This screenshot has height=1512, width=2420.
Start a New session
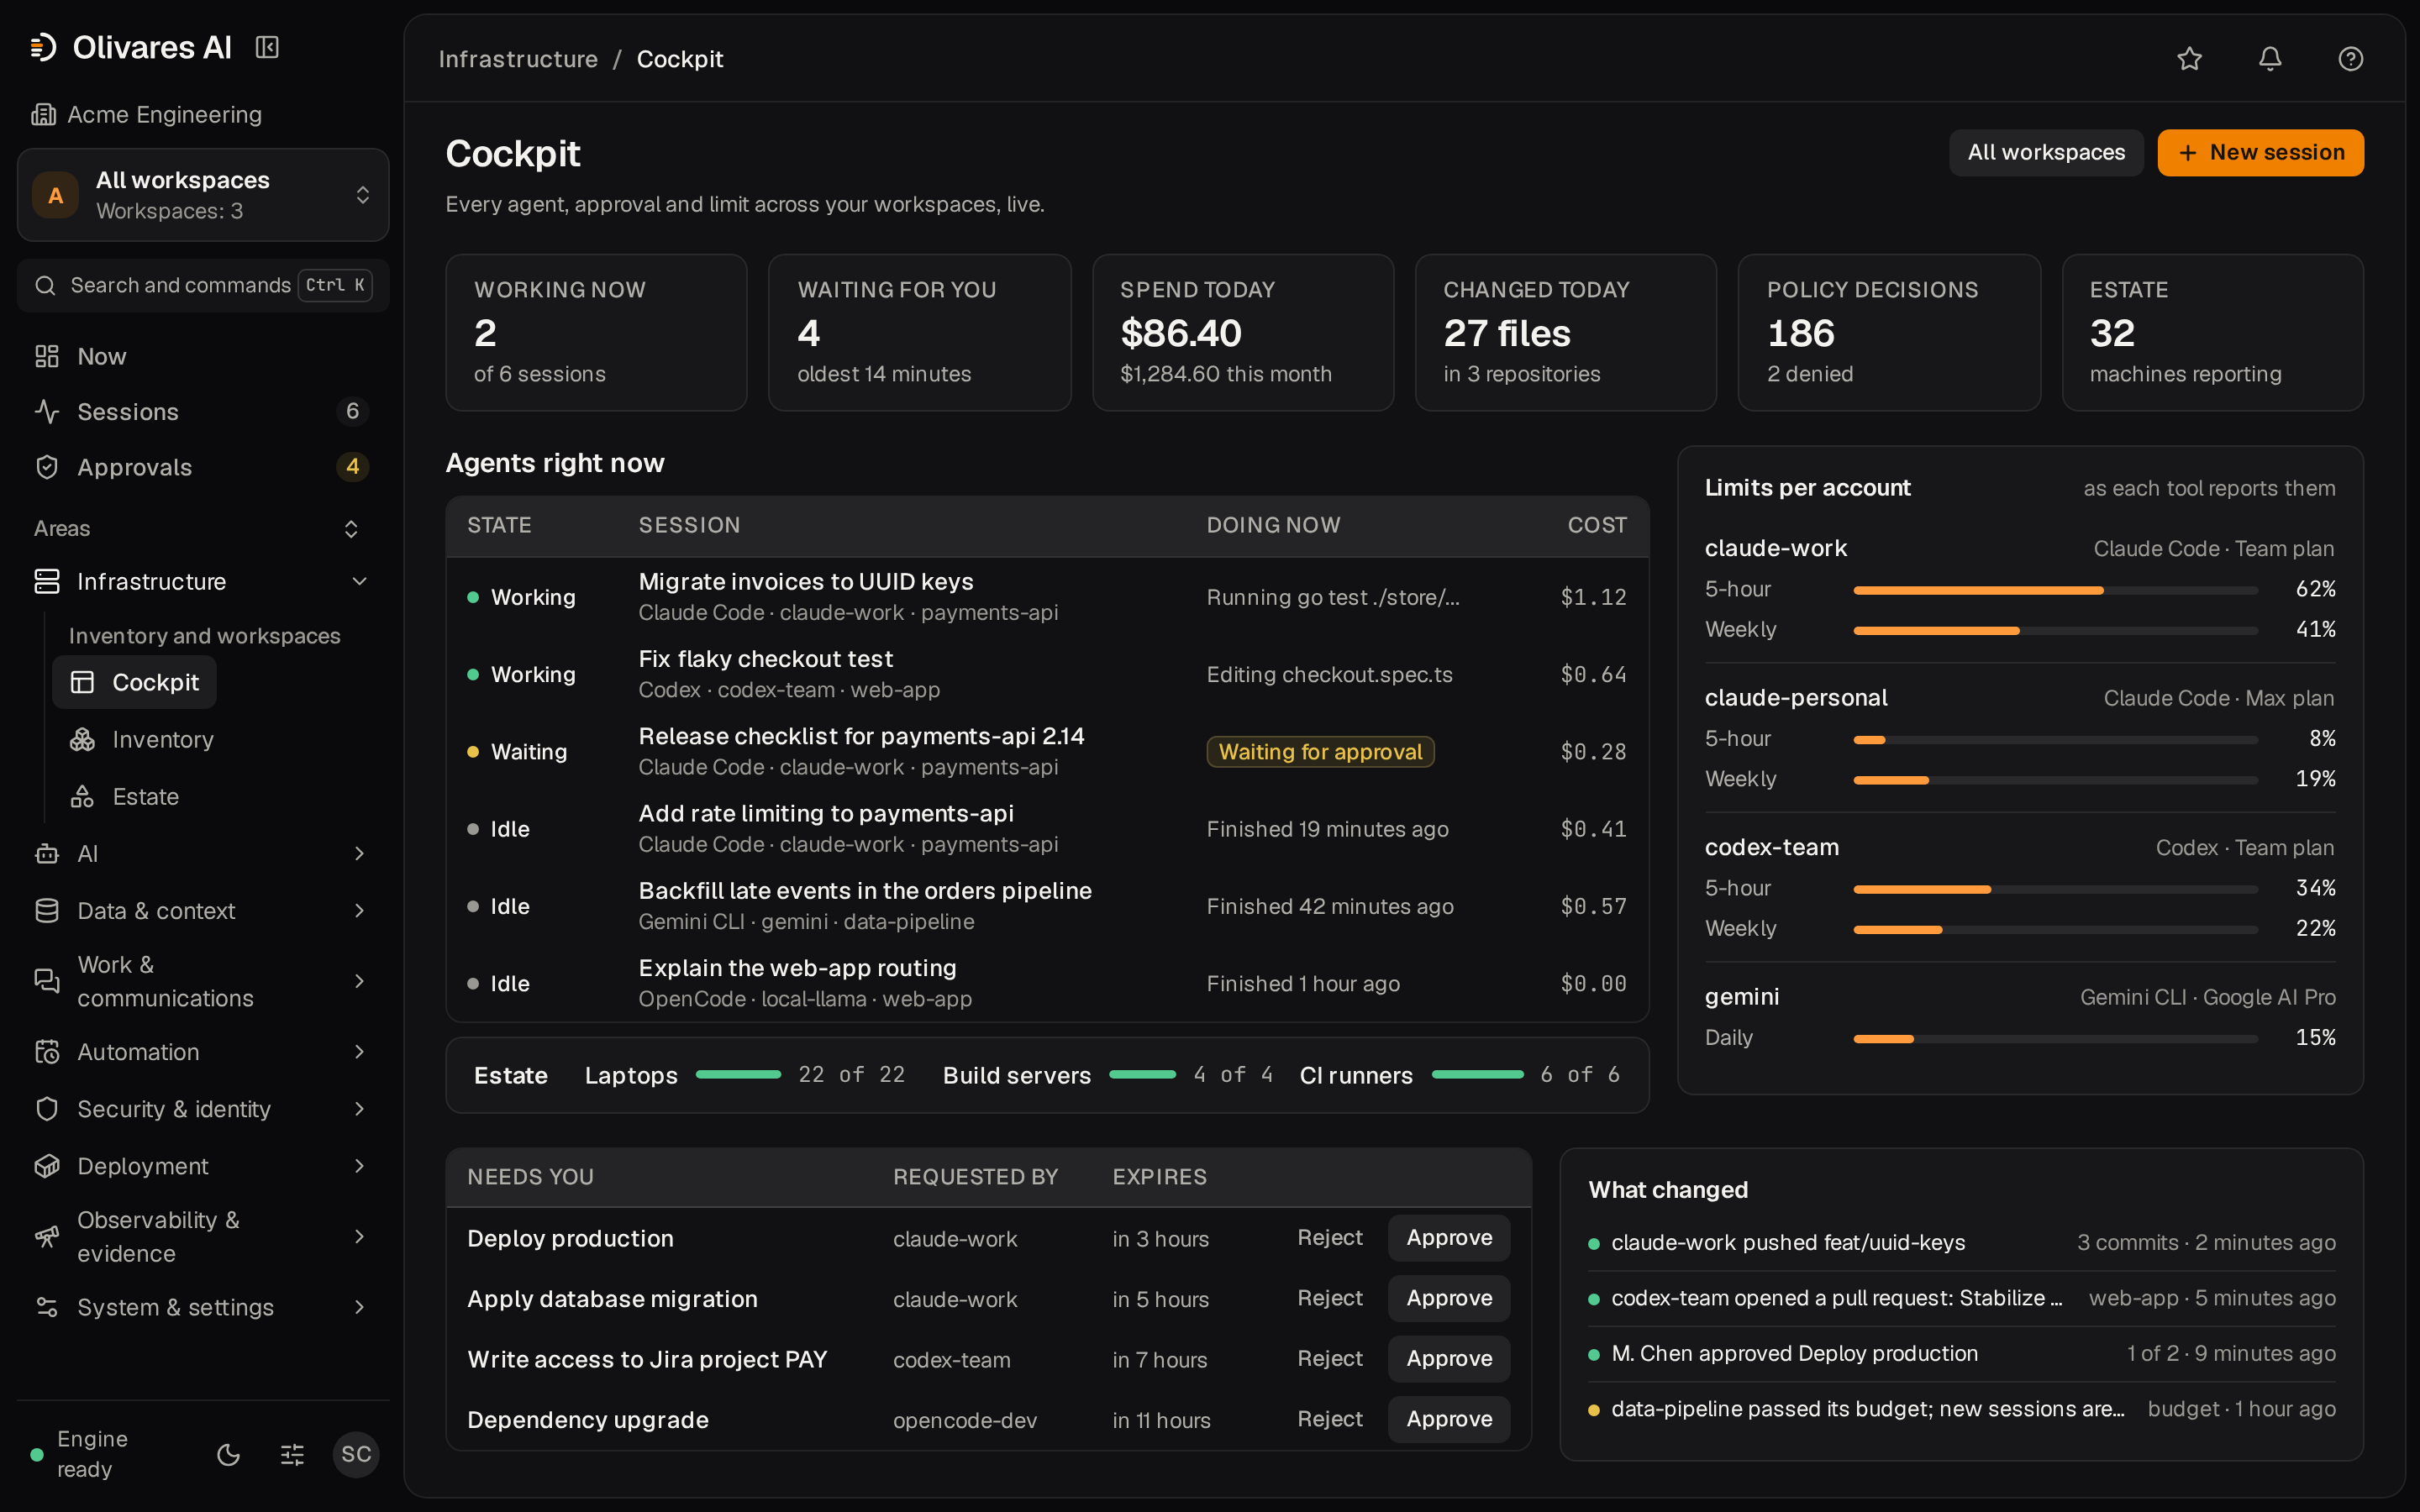(x=2260, y=152)
